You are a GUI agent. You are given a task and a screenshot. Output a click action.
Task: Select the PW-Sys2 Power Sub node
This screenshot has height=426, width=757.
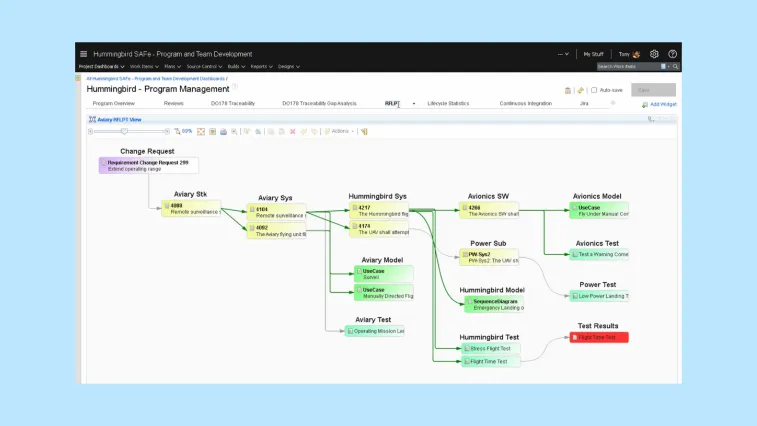489,257
